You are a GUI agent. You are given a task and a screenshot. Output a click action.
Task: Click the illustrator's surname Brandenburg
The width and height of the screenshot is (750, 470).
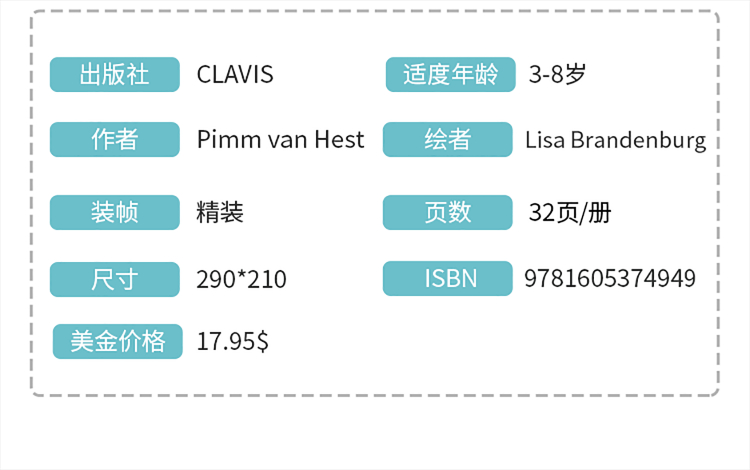638,140
